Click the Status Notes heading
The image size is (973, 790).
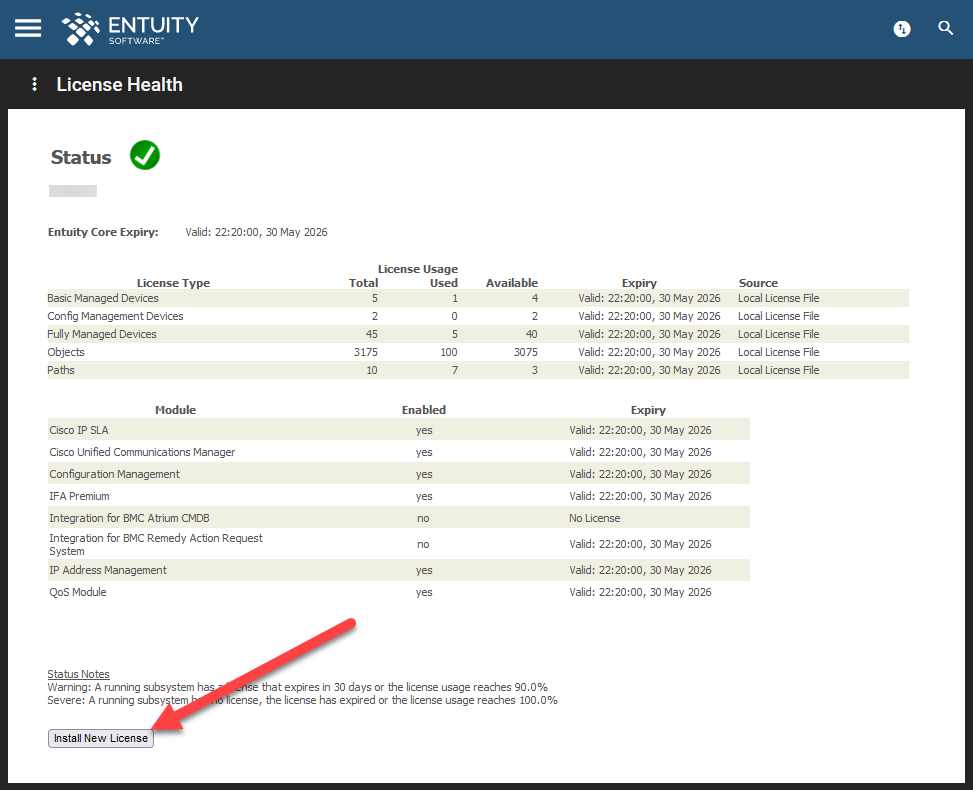[x=78, y=674]
